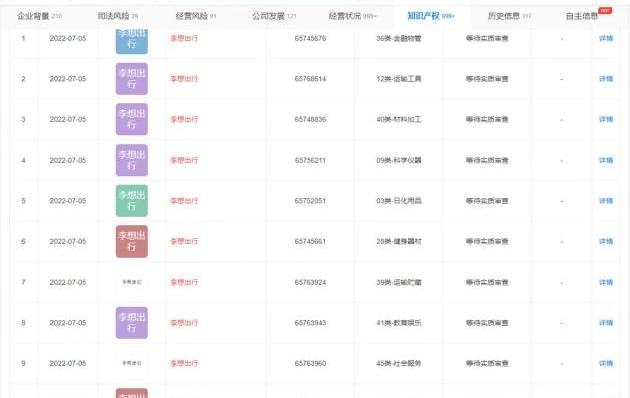
Task: Click the 2022-07-05 date in row 4
Action: point(68,160)
